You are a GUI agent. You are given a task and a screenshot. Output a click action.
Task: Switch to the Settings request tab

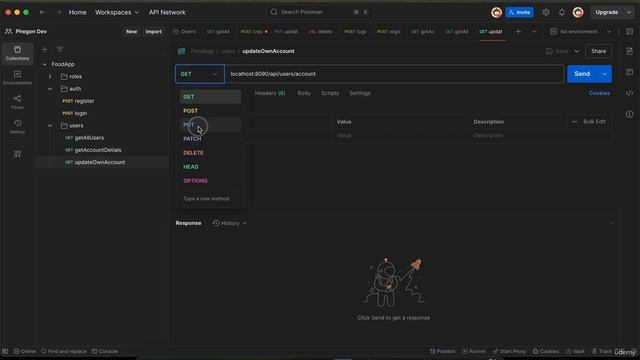click(x=360, y=93)
